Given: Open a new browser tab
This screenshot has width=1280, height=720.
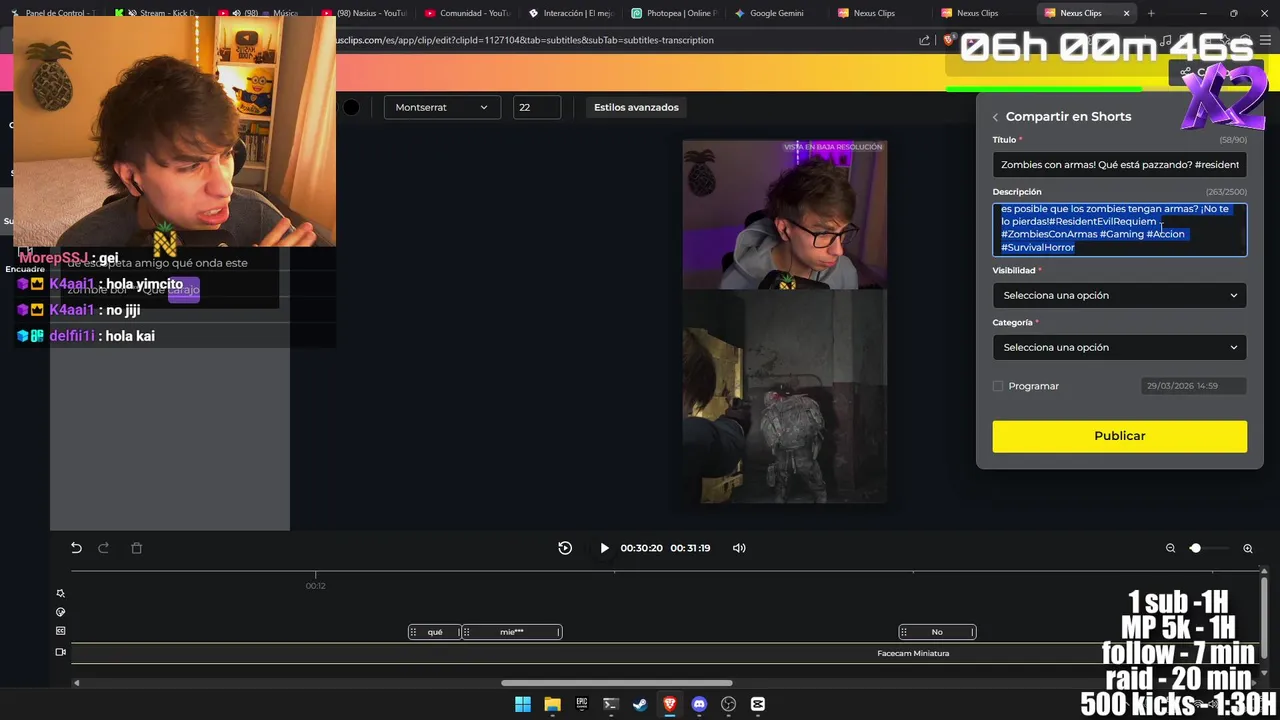Looking at the screenshot, I should click(1151, 13).
